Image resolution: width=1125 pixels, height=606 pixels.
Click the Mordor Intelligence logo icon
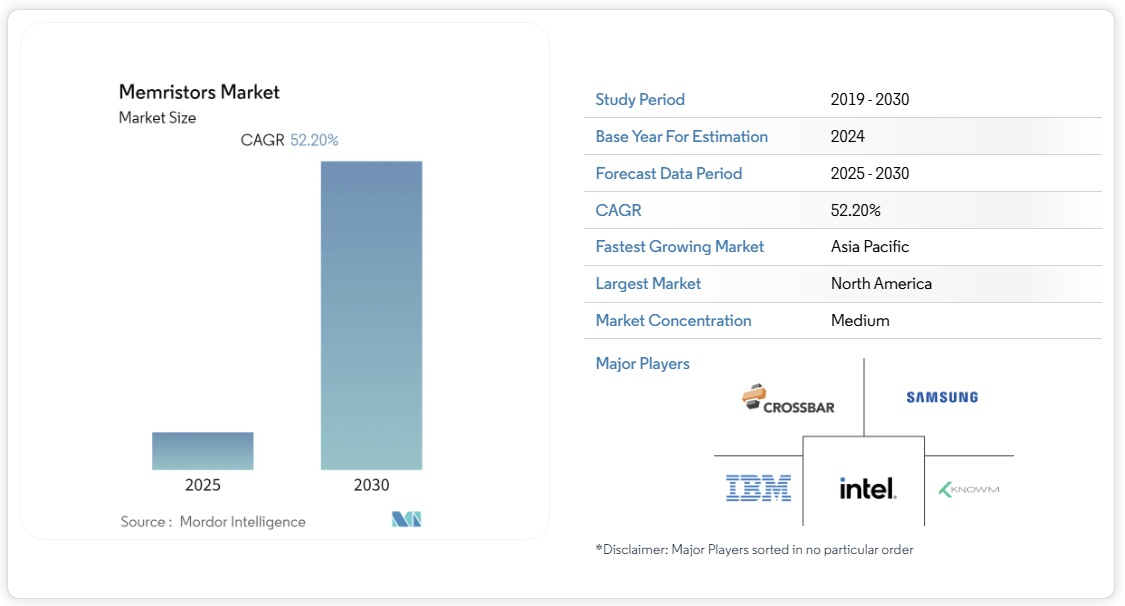(406, 520)
